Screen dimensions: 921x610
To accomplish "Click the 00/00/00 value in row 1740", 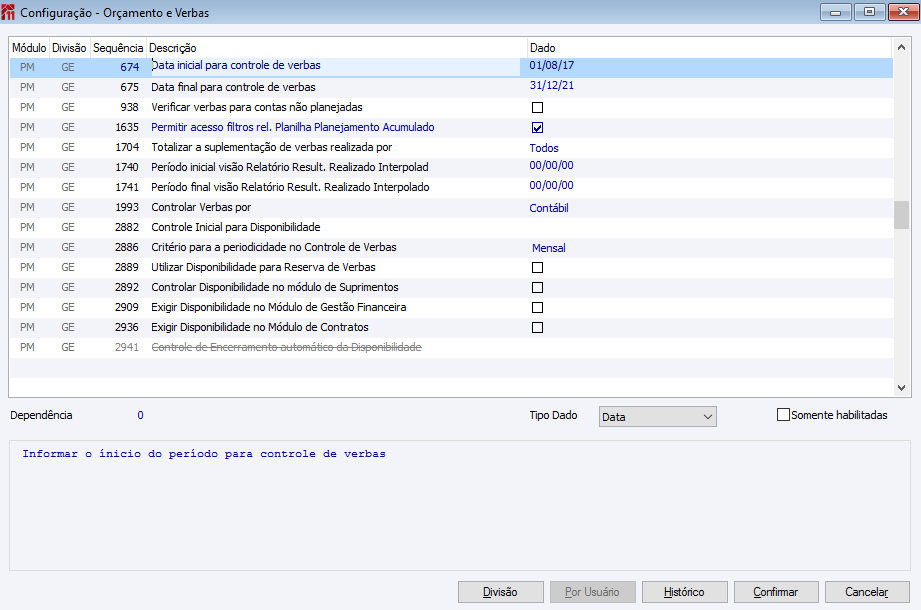I will 551,166.
